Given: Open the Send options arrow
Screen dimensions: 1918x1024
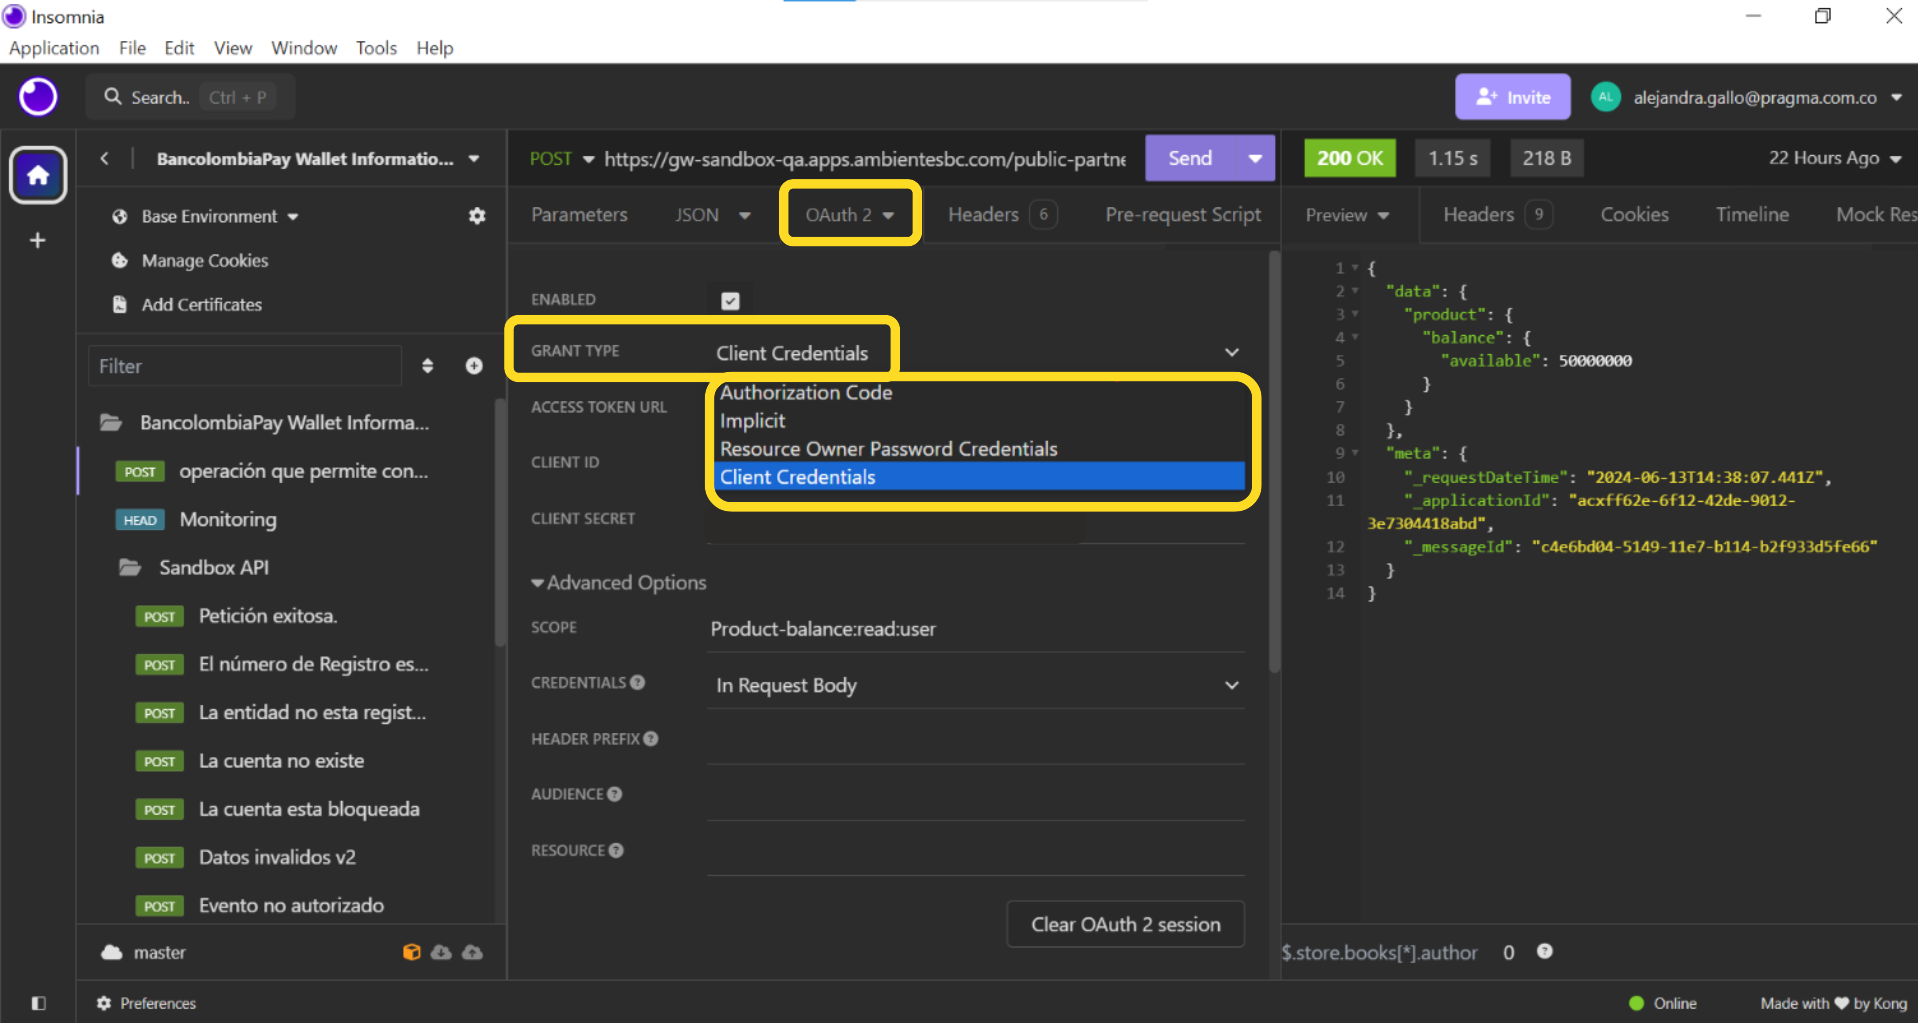Looking at the screenshot, I should point(1255,158).
